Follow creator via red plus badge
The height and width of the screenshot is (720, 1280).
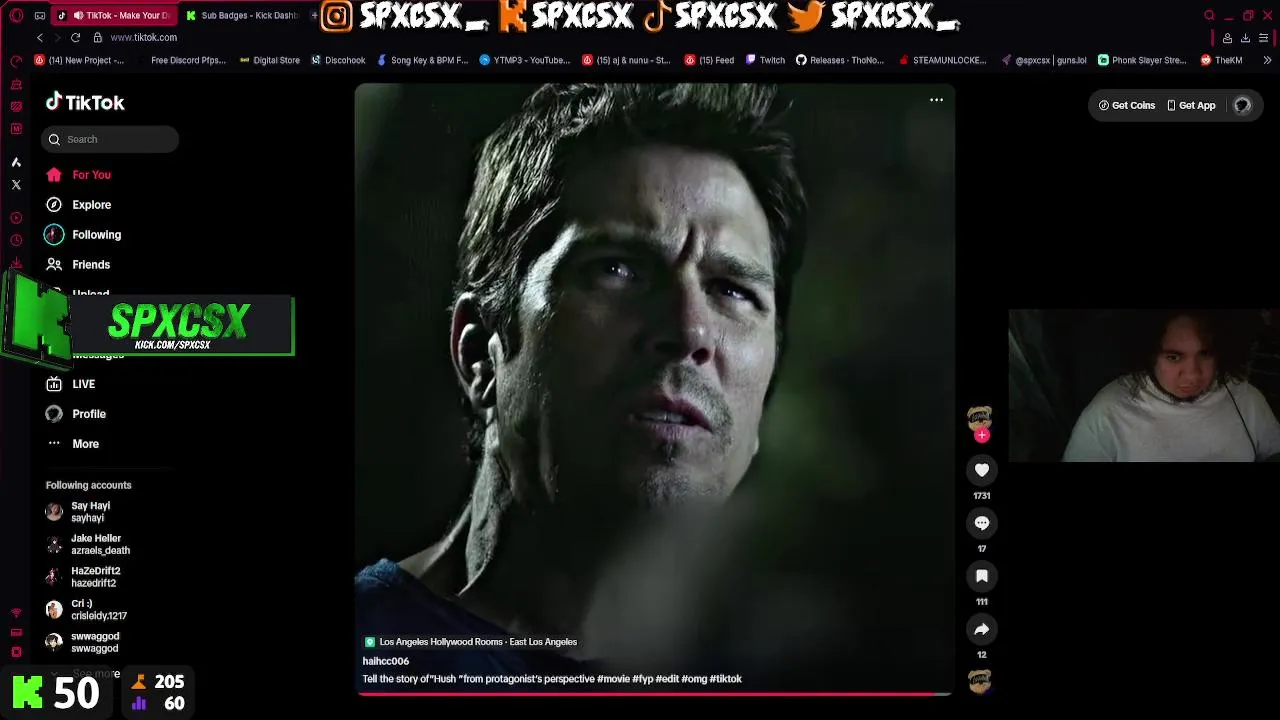click(982, 435)
